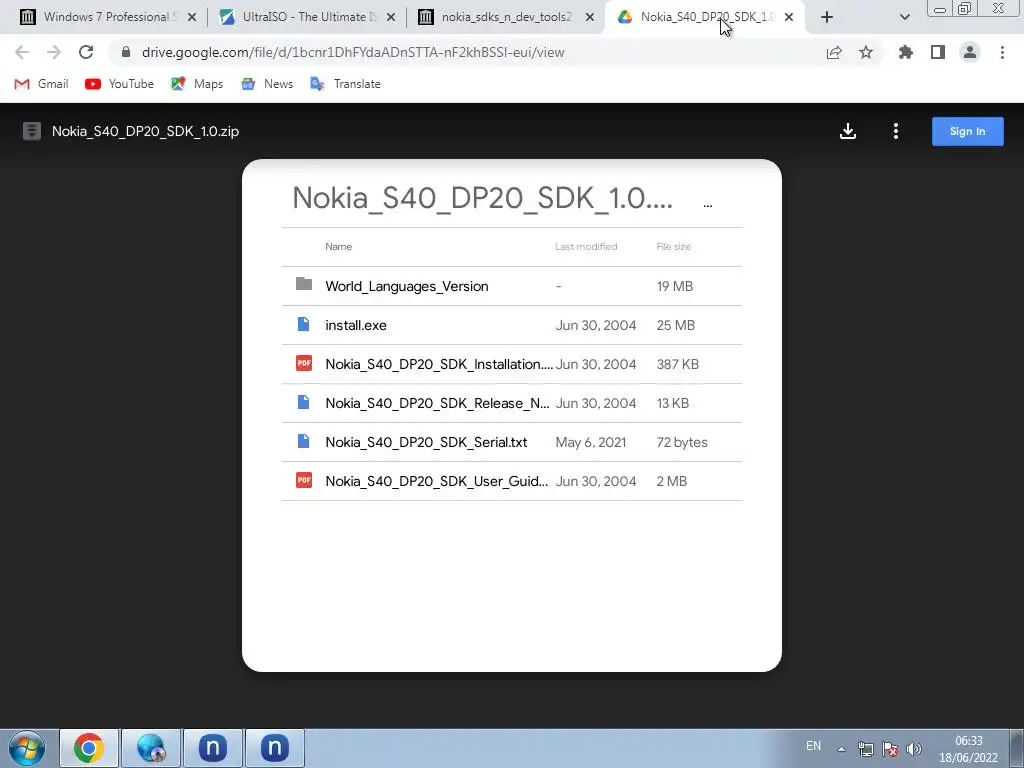Screen dimensions: 1024x768
Task: Show hidden system tray icons
Action: pyautogui.click(x=841, y=749)
